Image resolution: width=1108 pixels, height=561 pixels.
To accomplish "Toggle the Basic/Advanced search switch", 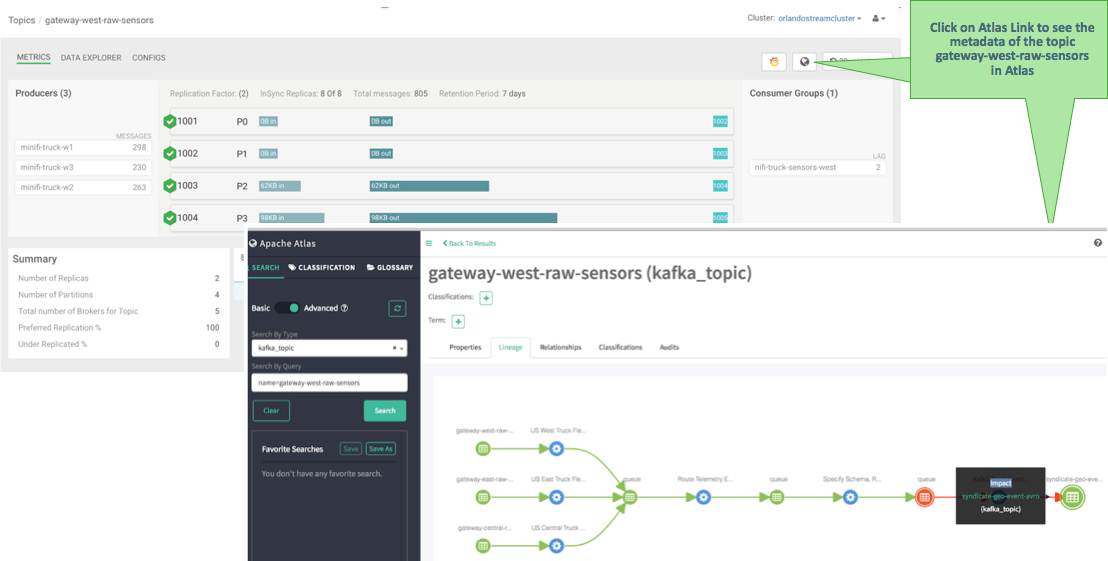I will 287,308.
